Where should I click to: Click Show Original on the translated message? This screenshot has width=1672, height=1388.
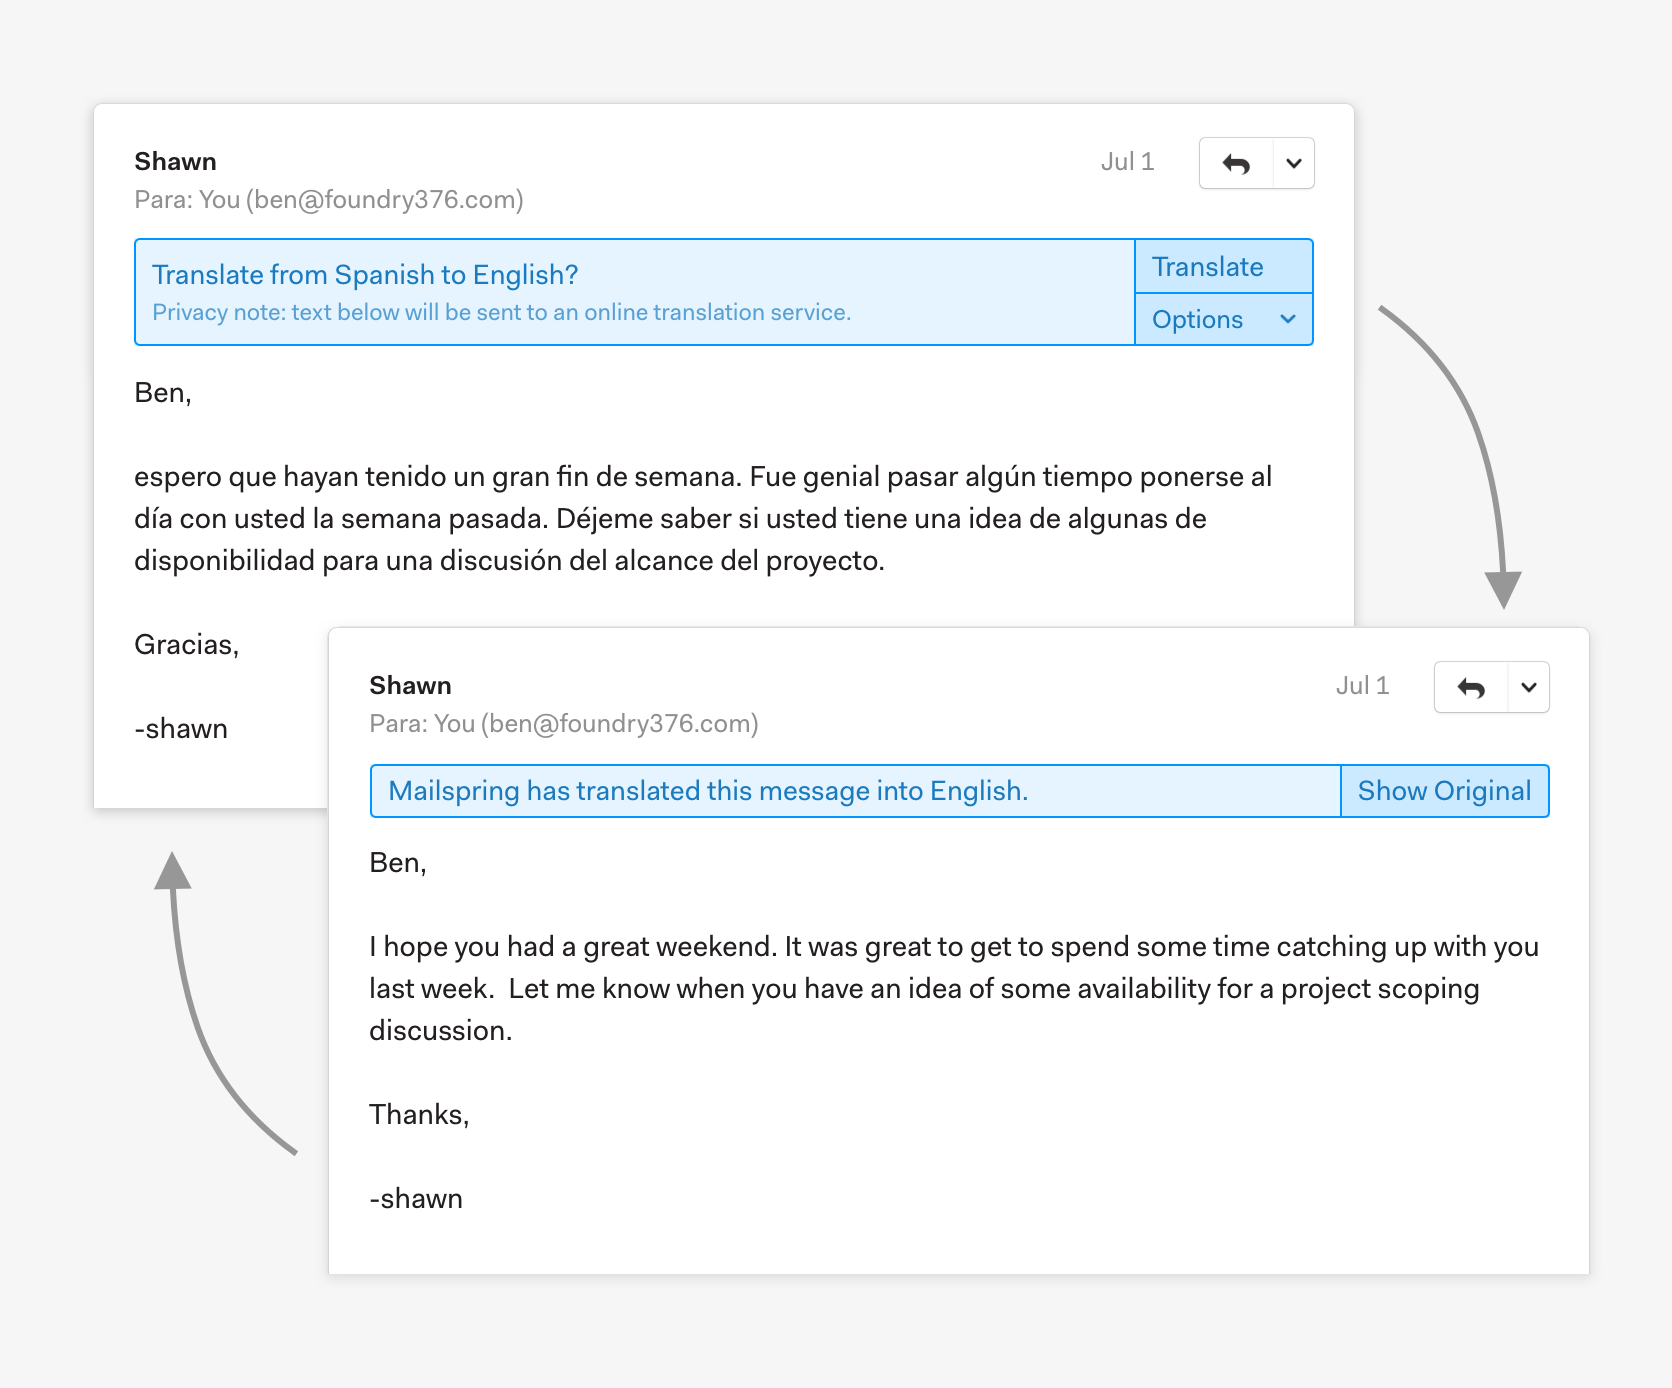[1444, 790]
